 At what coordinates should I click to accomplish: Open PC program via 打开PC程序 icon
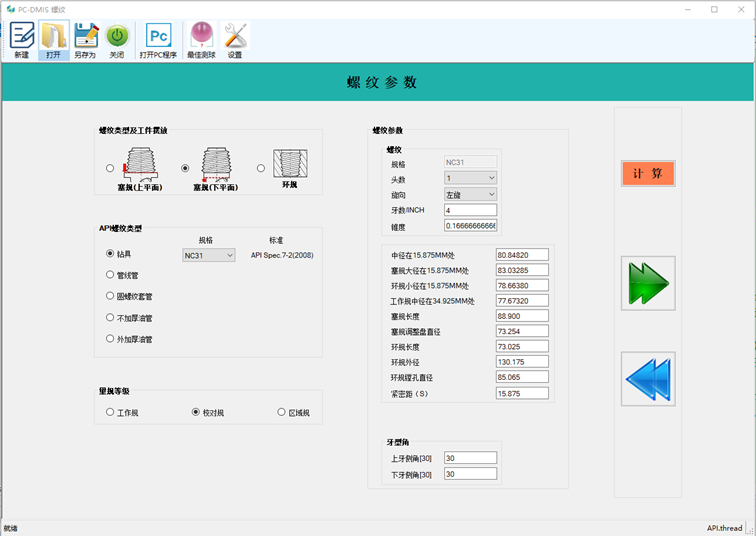158,40
